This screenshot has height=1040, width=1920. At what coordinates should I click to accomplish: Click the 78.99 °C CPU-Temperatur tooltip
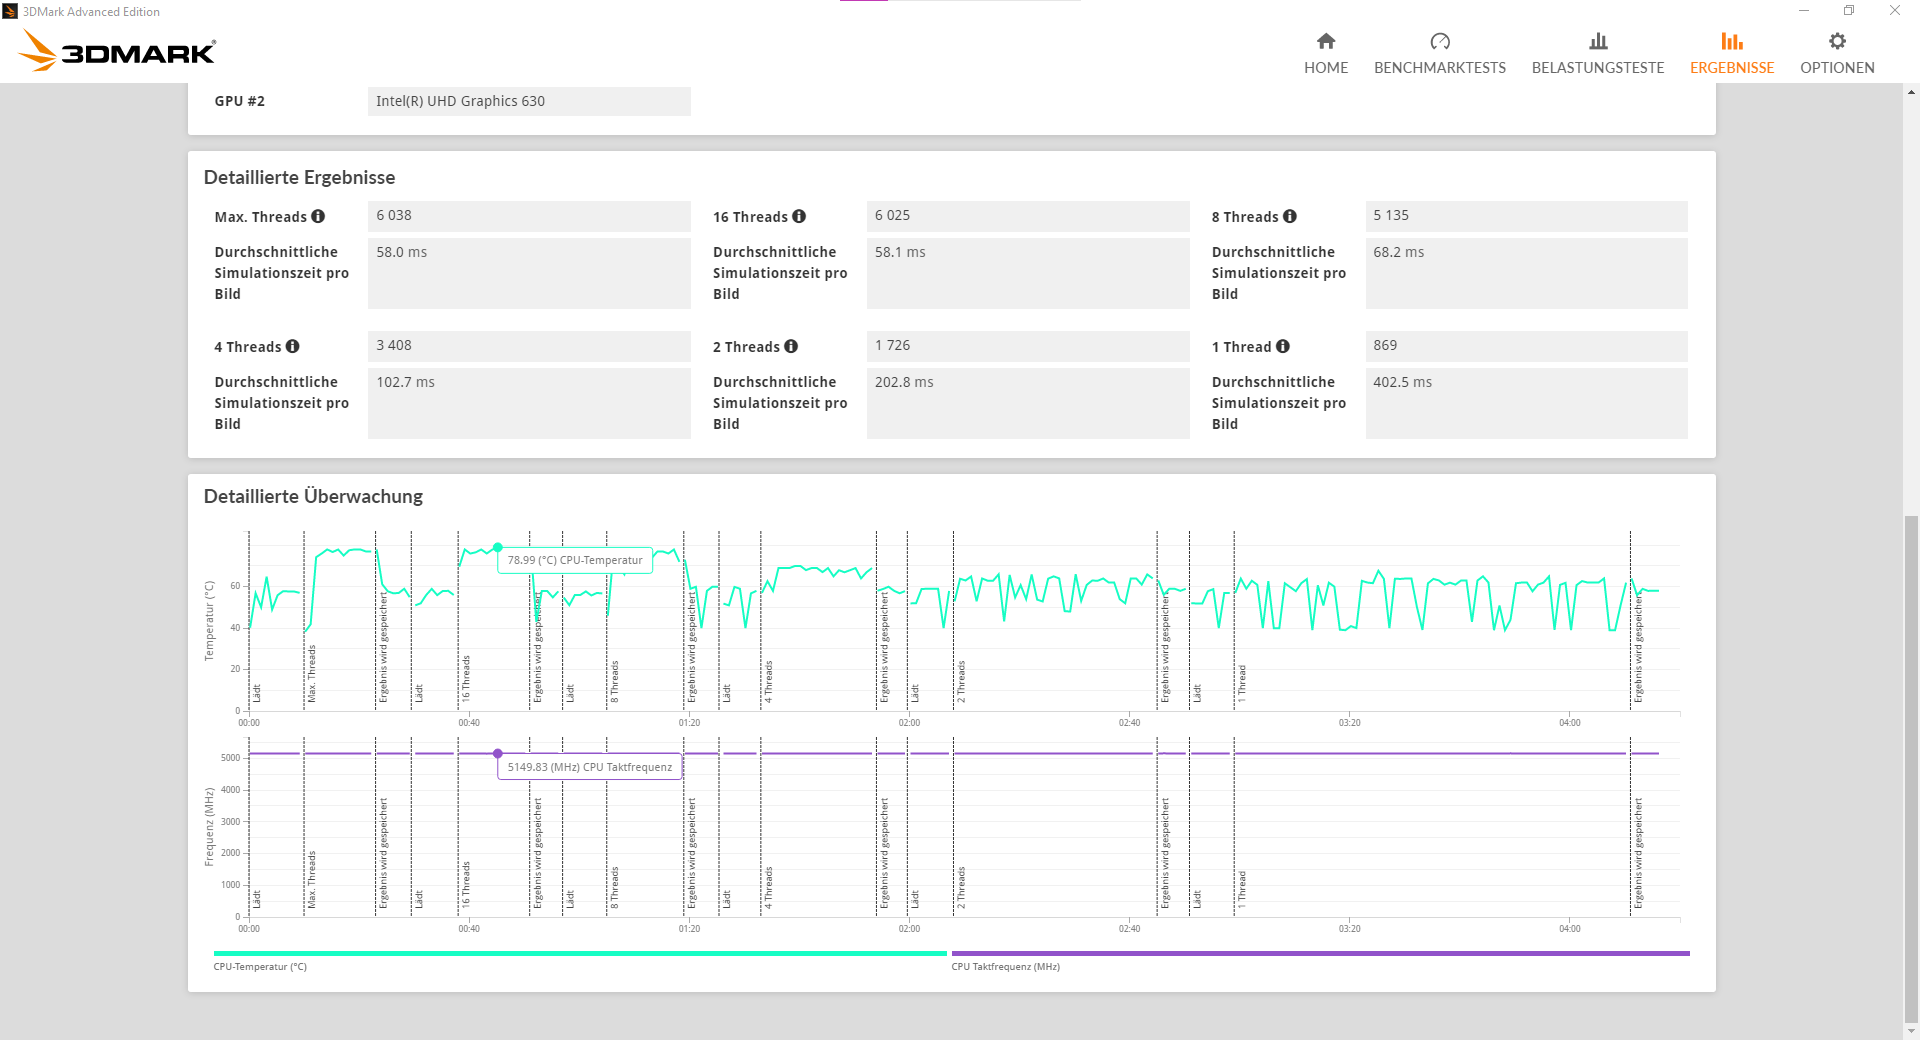[x=575, y=560]
